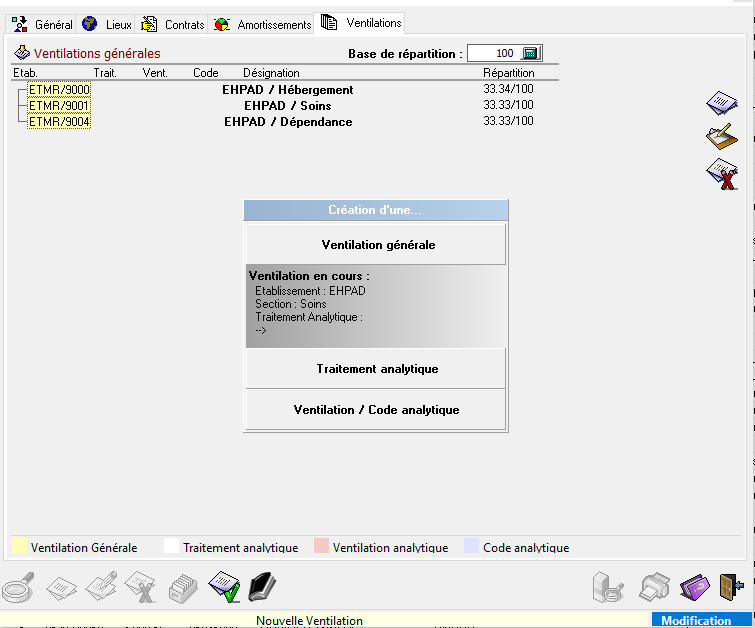Select the Amortissements tab
The width and height of the screenshot is (755, 628).
click(x=263, y=24)
